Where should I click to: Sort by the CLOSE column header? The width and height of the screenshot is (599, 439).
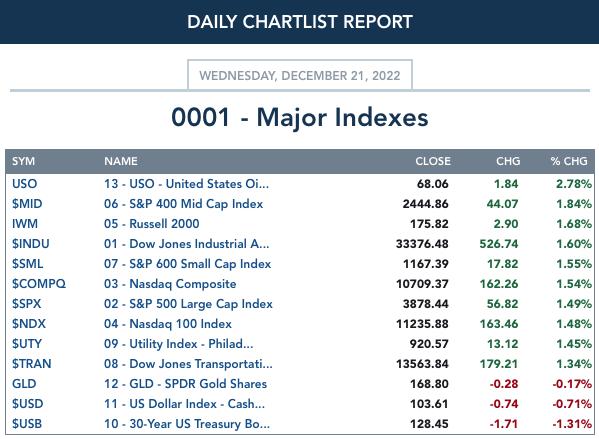(433, 161)
